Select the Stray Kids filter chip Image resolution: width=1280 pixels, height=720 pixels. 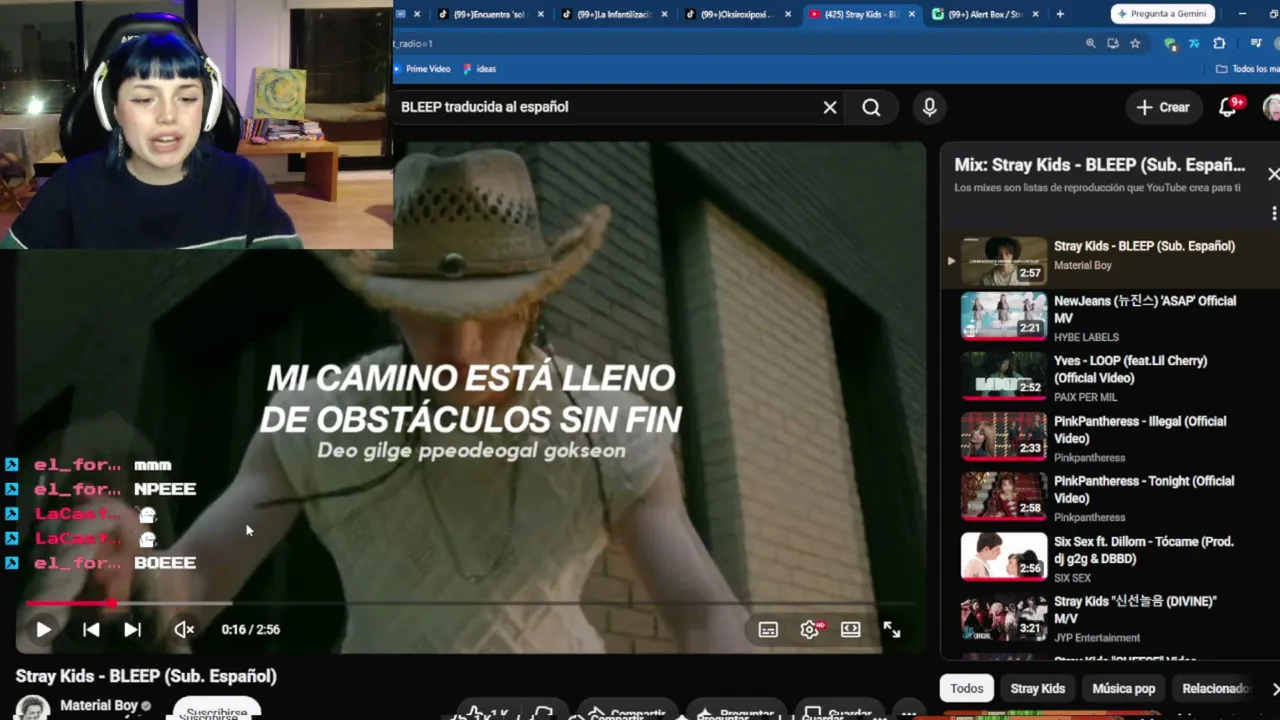point(1038,688)
